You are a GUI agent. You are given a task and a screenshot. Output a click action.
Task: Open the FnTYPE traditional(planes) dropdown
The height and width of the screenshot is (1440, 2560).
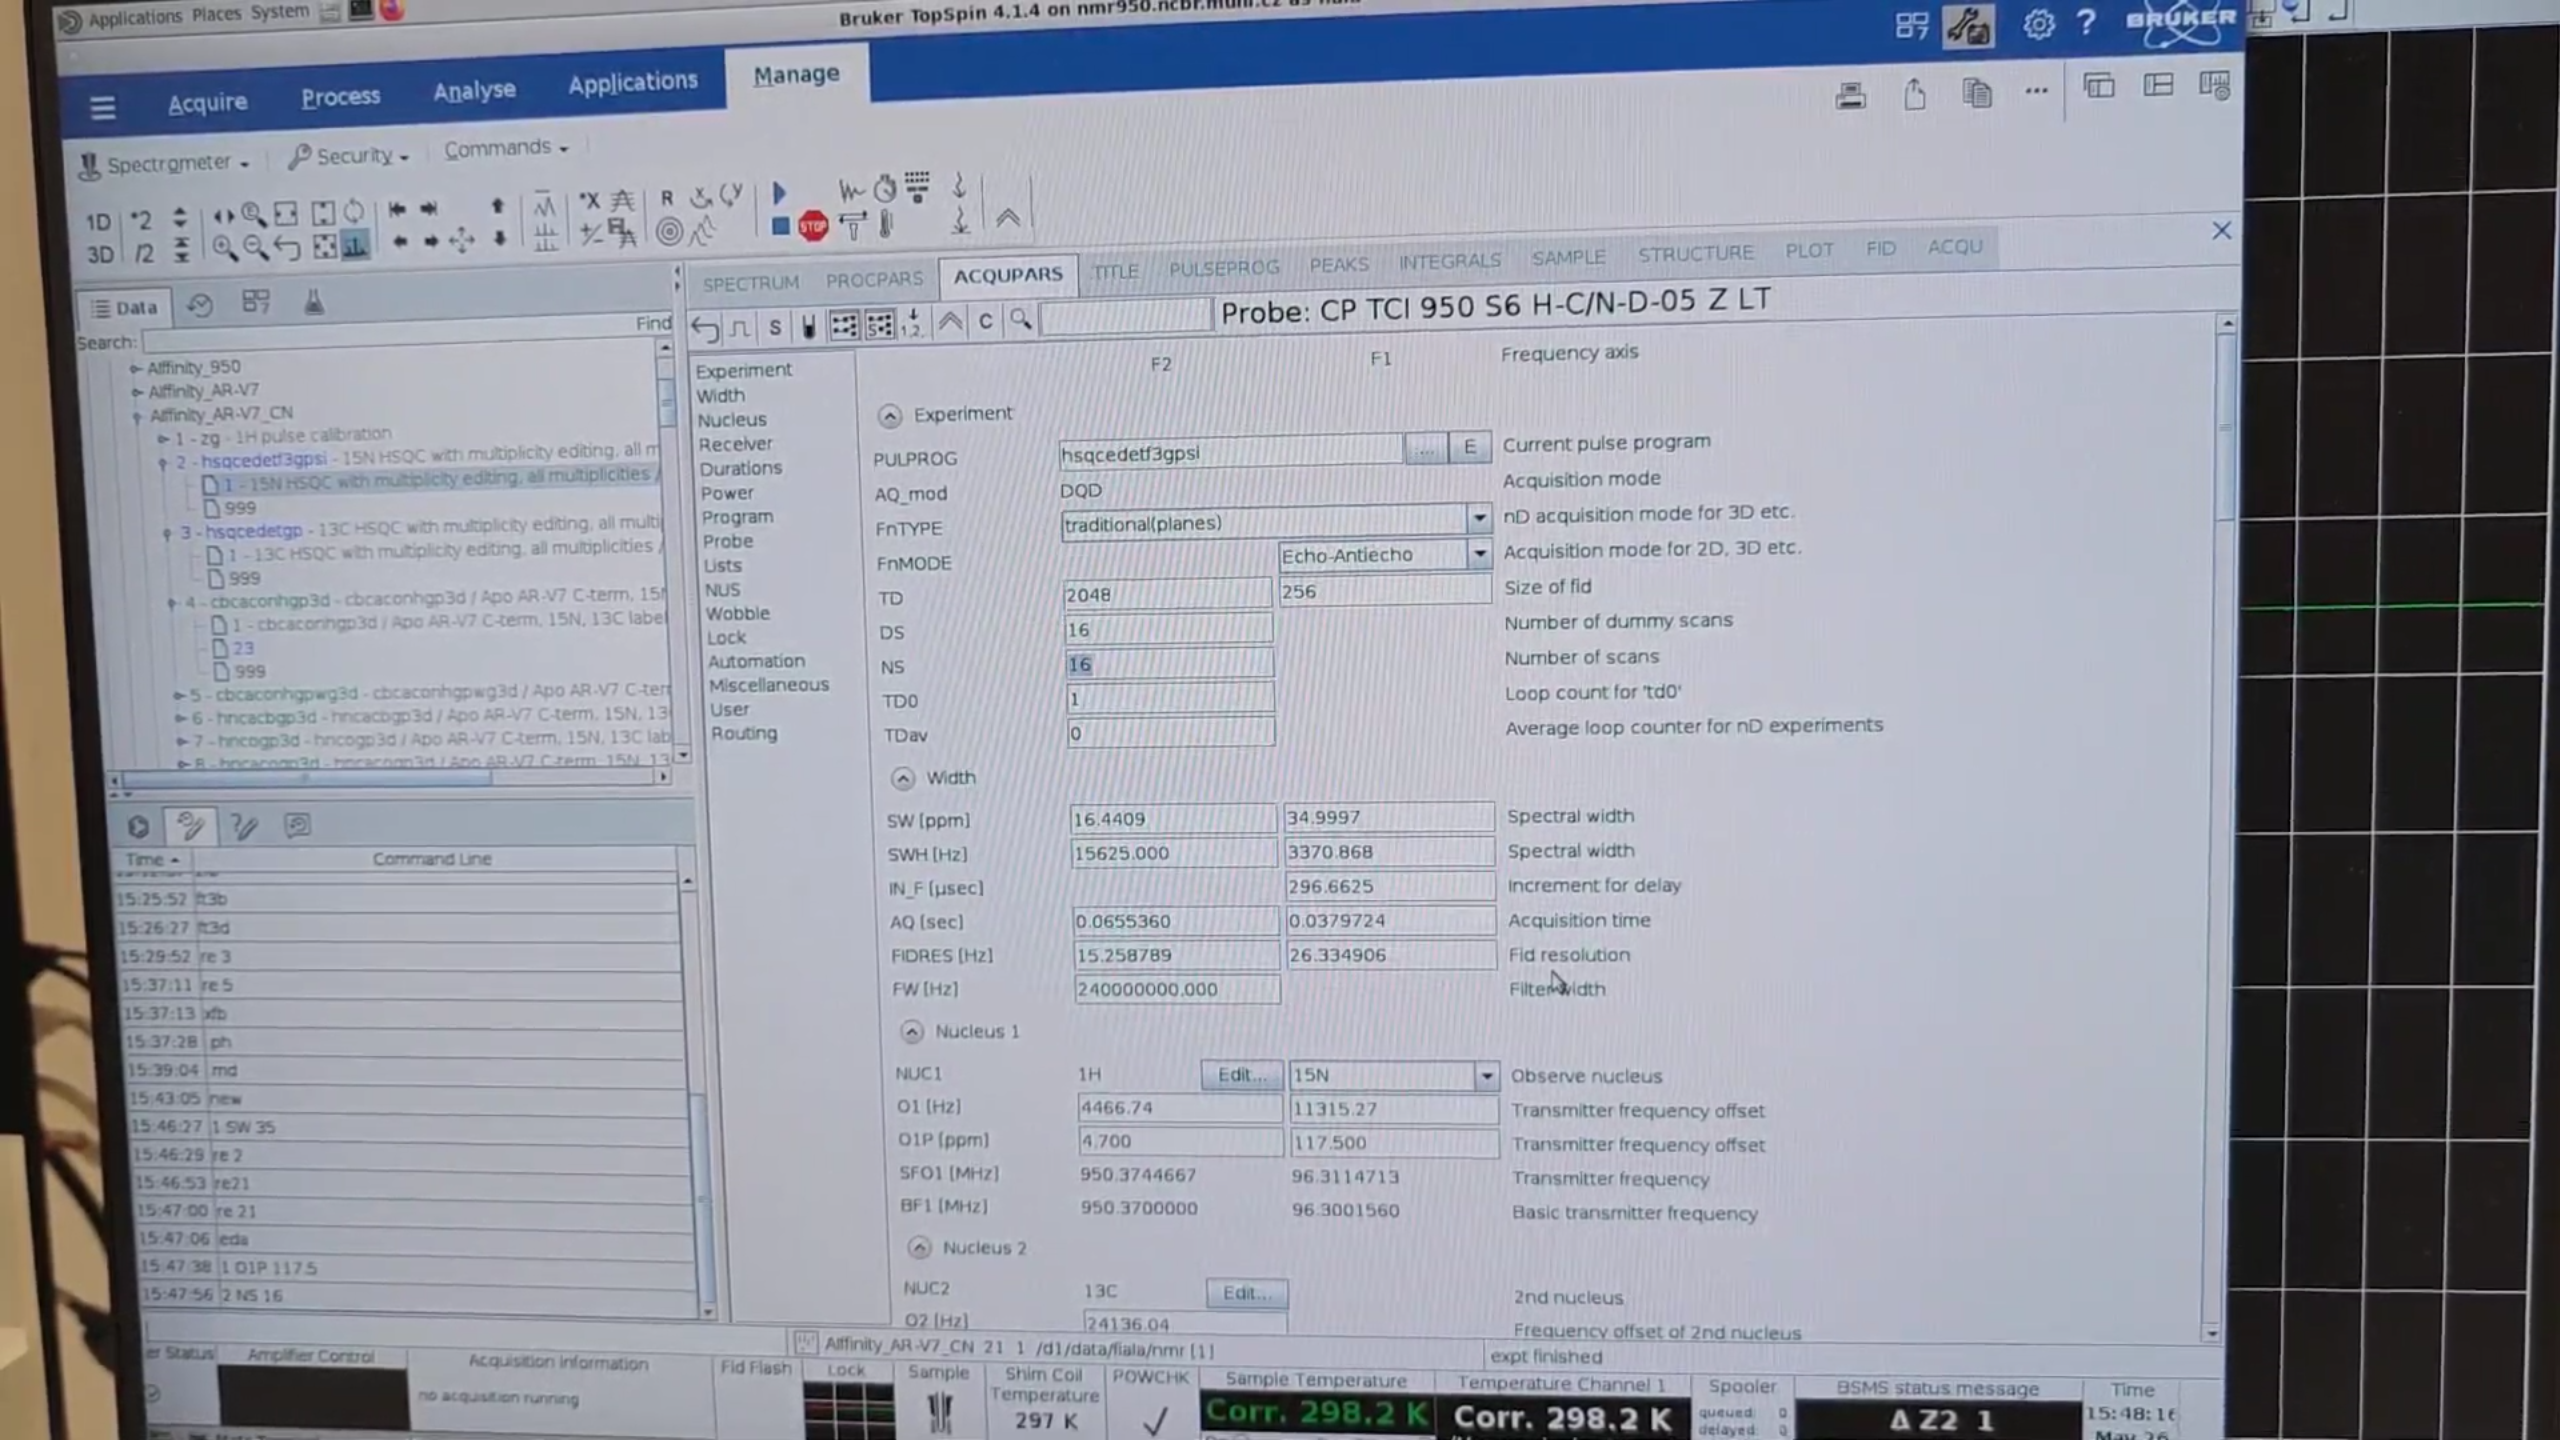[1478, 518]
